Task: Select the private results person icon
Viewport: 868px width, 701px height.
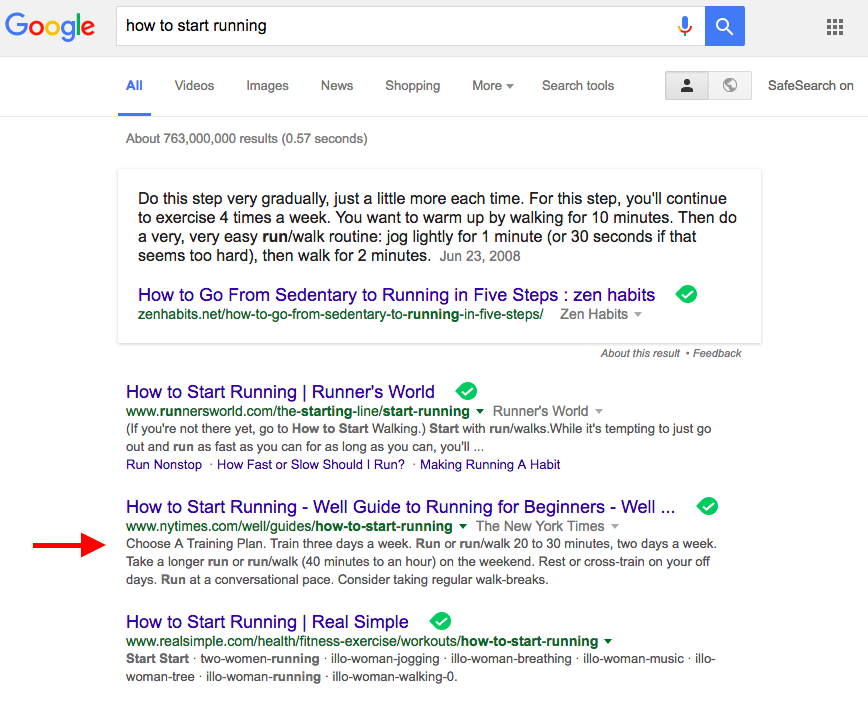Action: 687,85
